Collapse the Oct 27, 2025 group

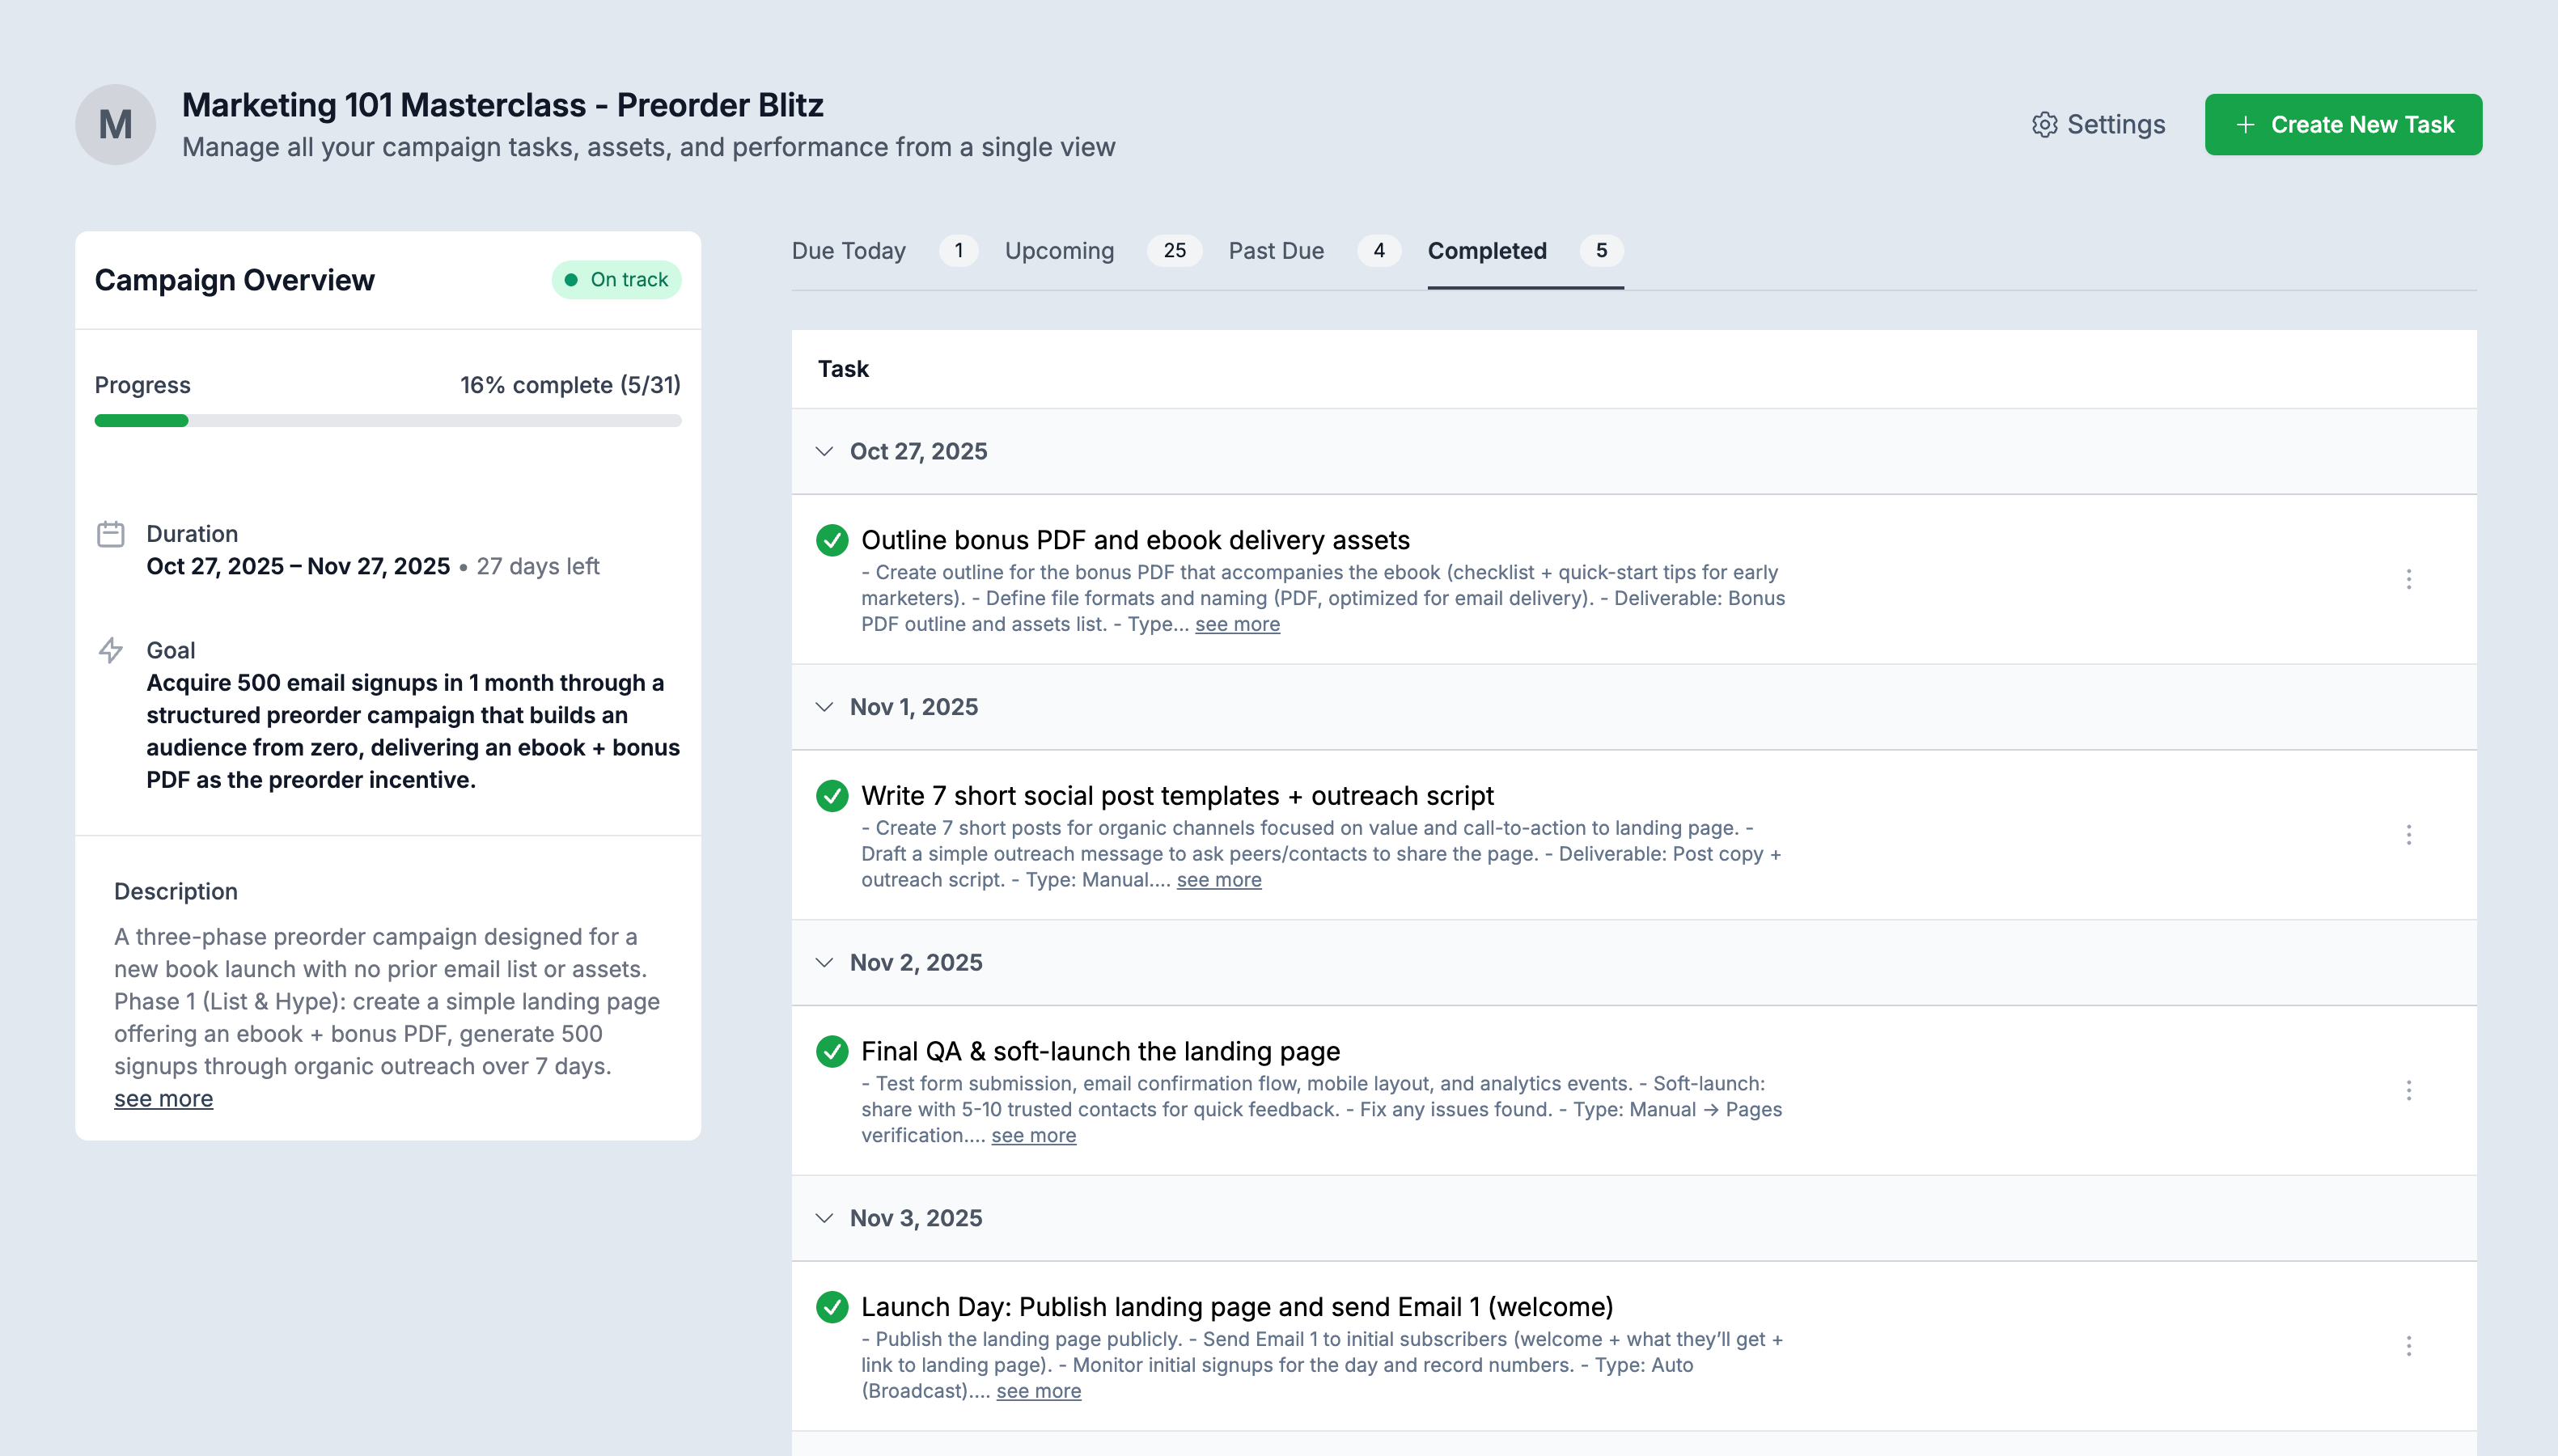point(824,451)
